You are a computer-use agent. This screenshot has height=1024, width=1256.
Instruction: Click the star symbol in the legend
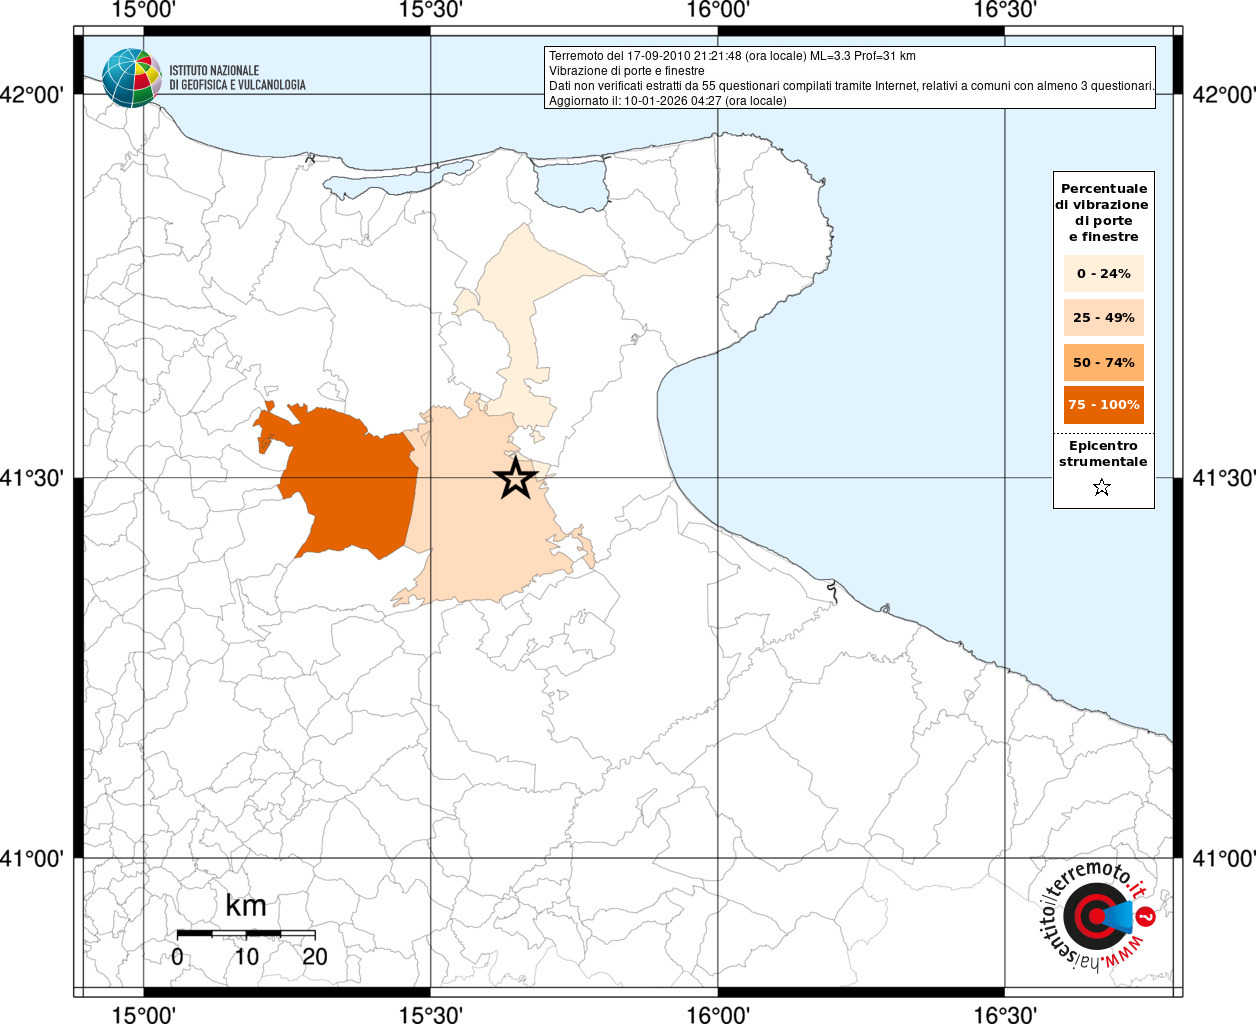[x=1102, y=488]
